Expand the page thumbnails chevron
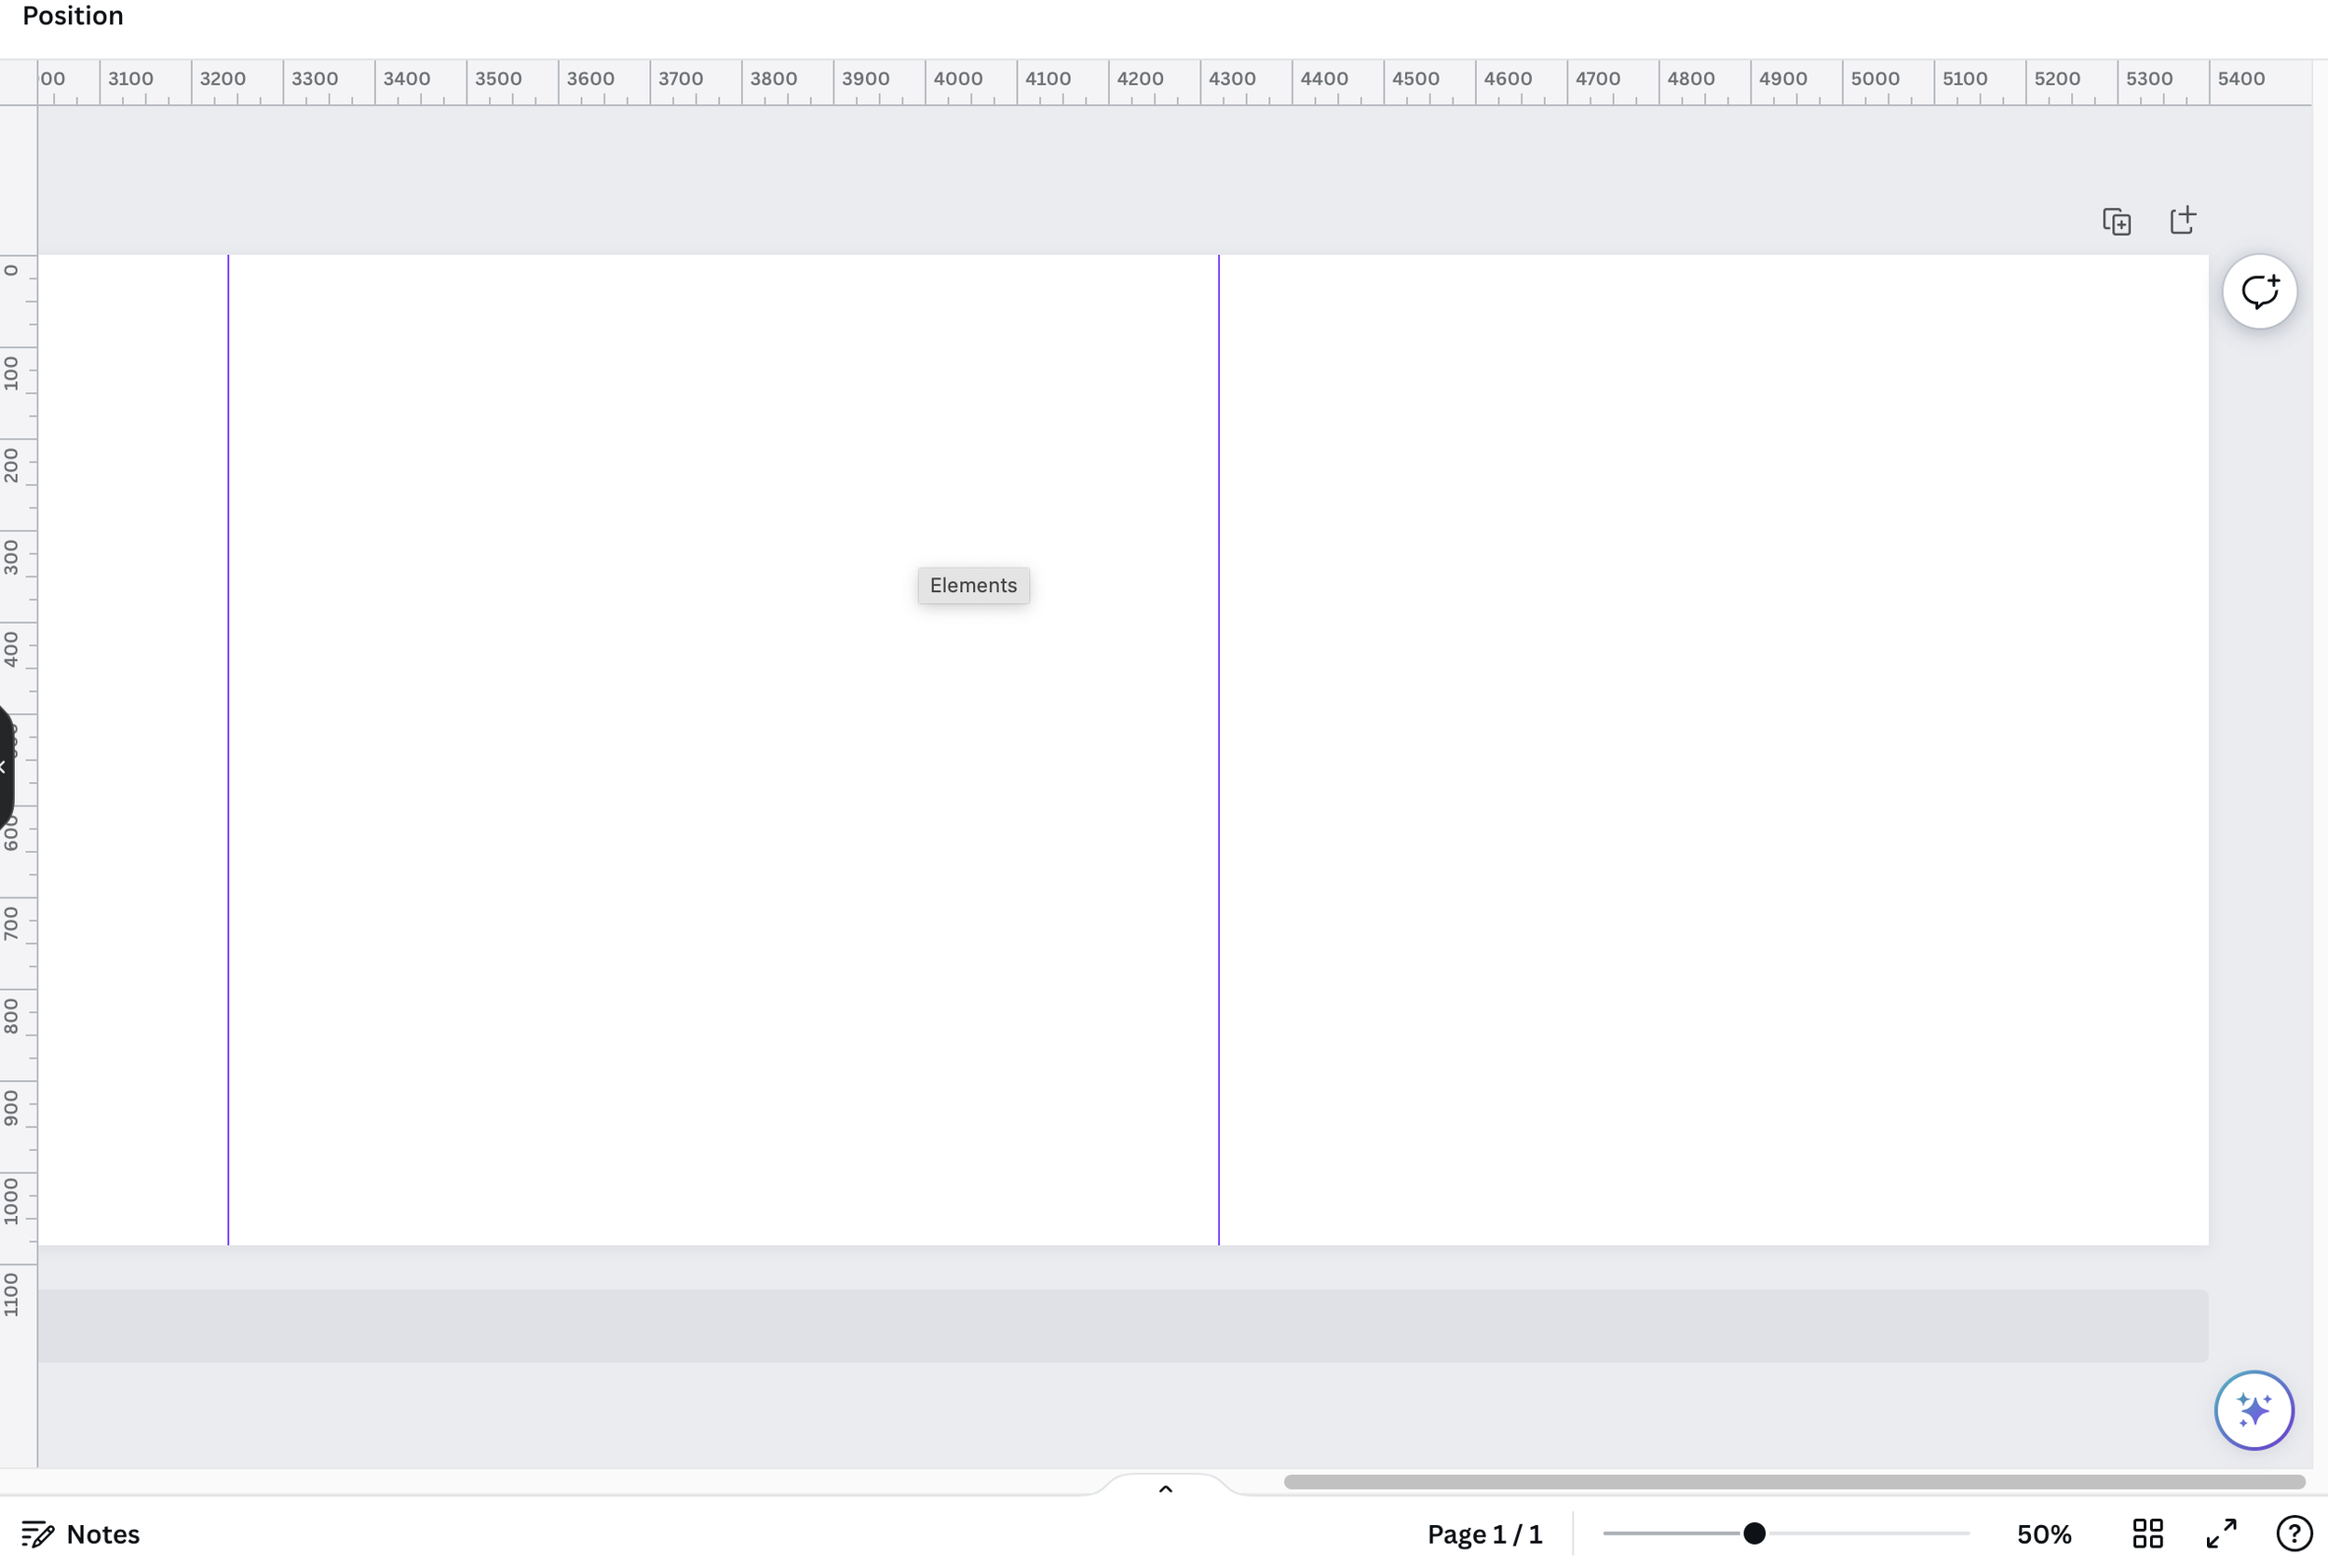Viewport: 2328px width, 1568px height. [x=1165, y=1489]
